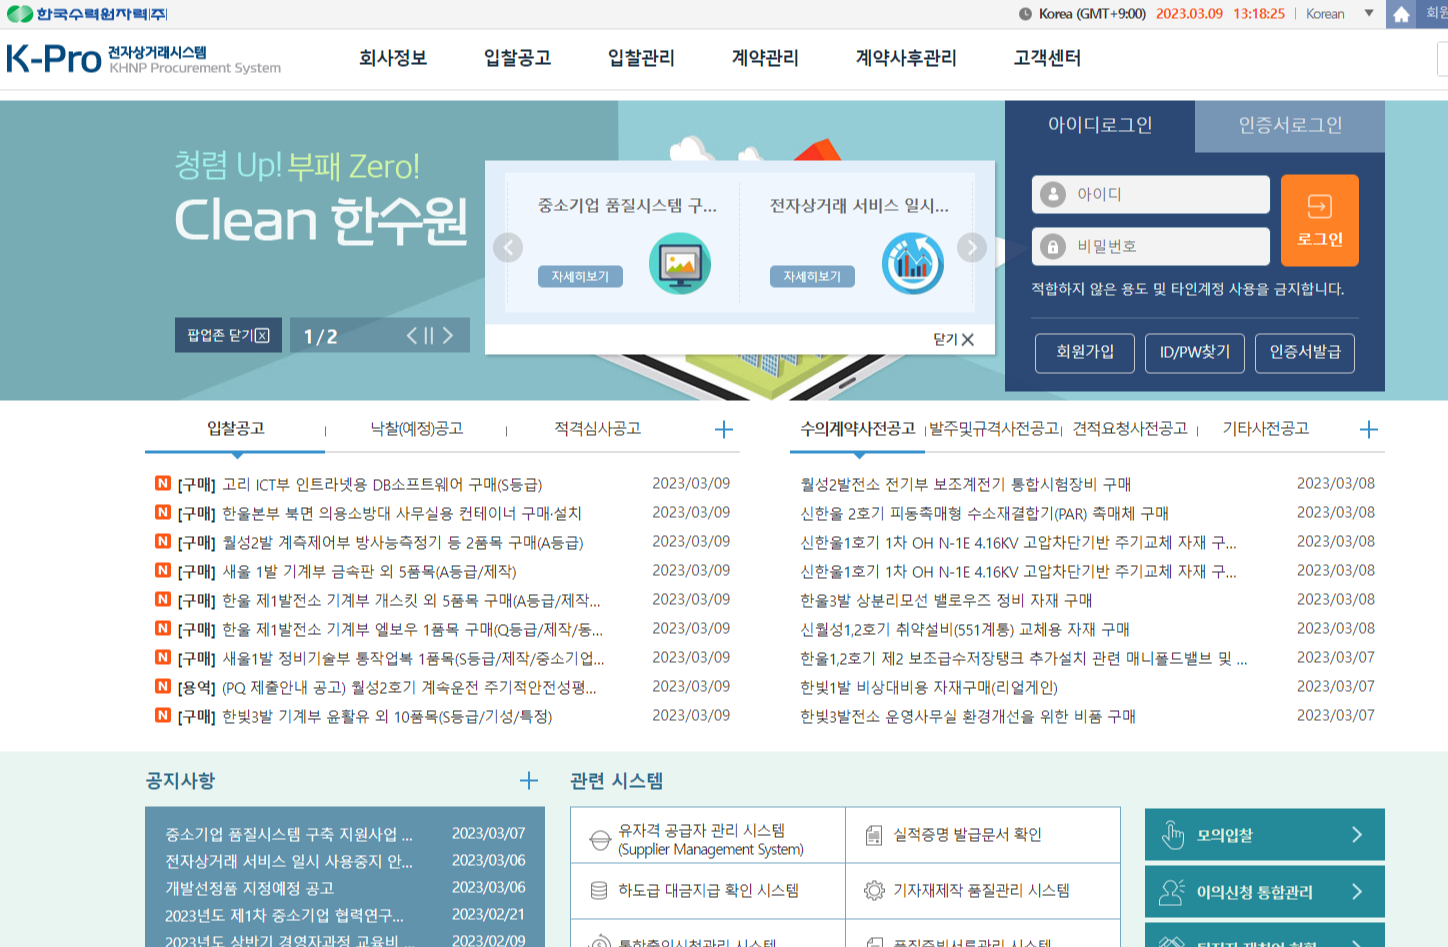The height and width of the screenshot is (947, 1448).
Task: Click the 이의신청 통합관리 button
Action: click(1265, 892)
